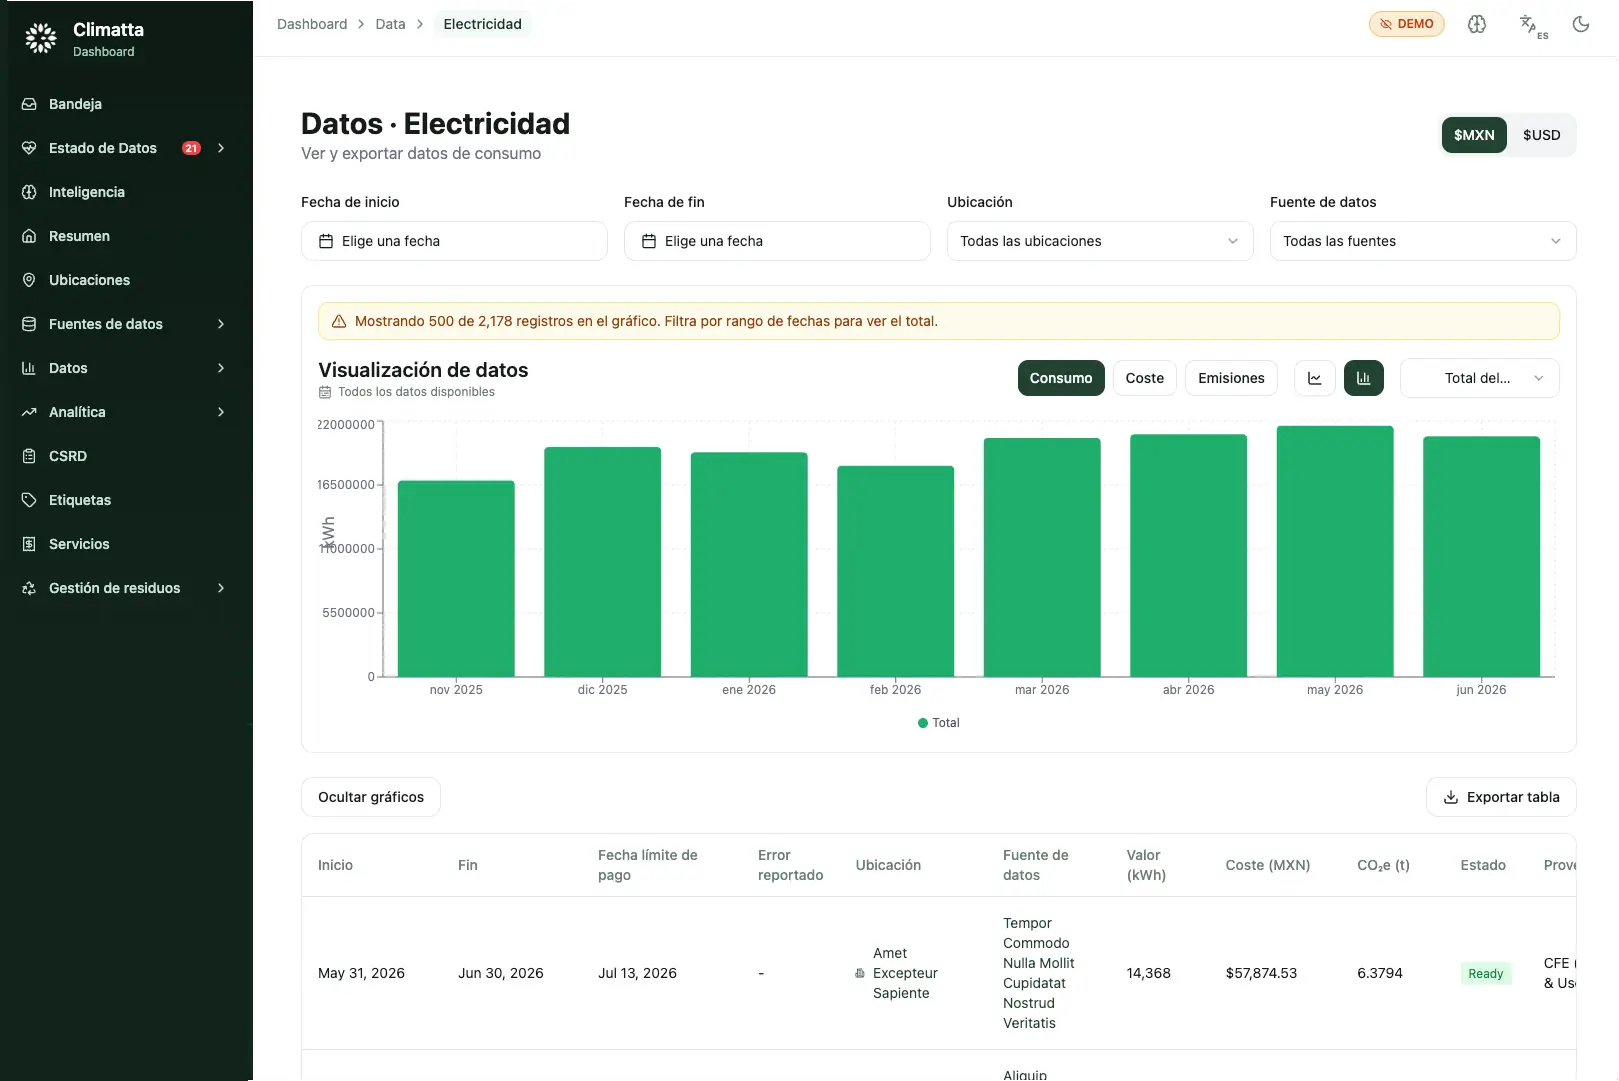The width and height of the screenshot is (1619, 1081).
Task: Switch to line chart view icon
Action: point(1315,378)
